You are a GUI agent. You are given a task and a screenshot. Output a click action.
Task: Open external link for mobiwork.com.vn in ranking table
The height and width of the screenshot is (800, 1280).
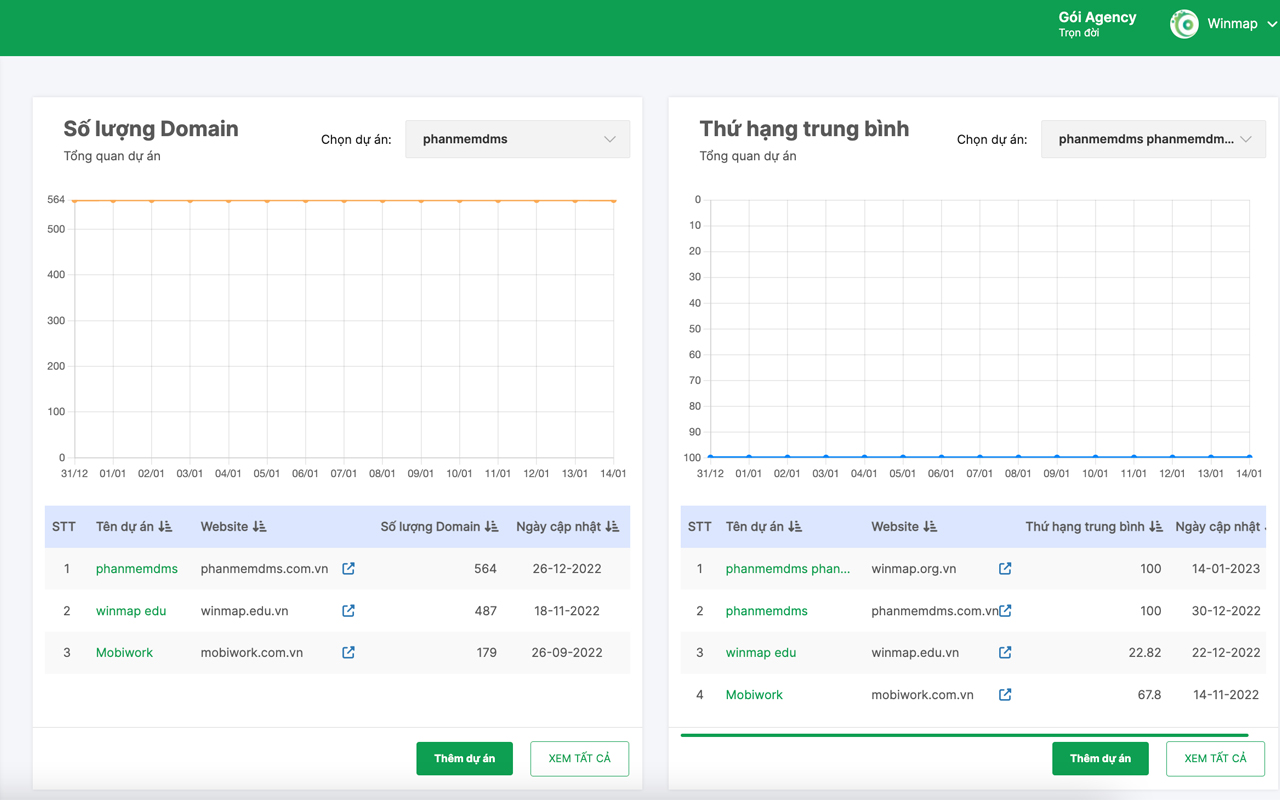[x=1005, y=694]
